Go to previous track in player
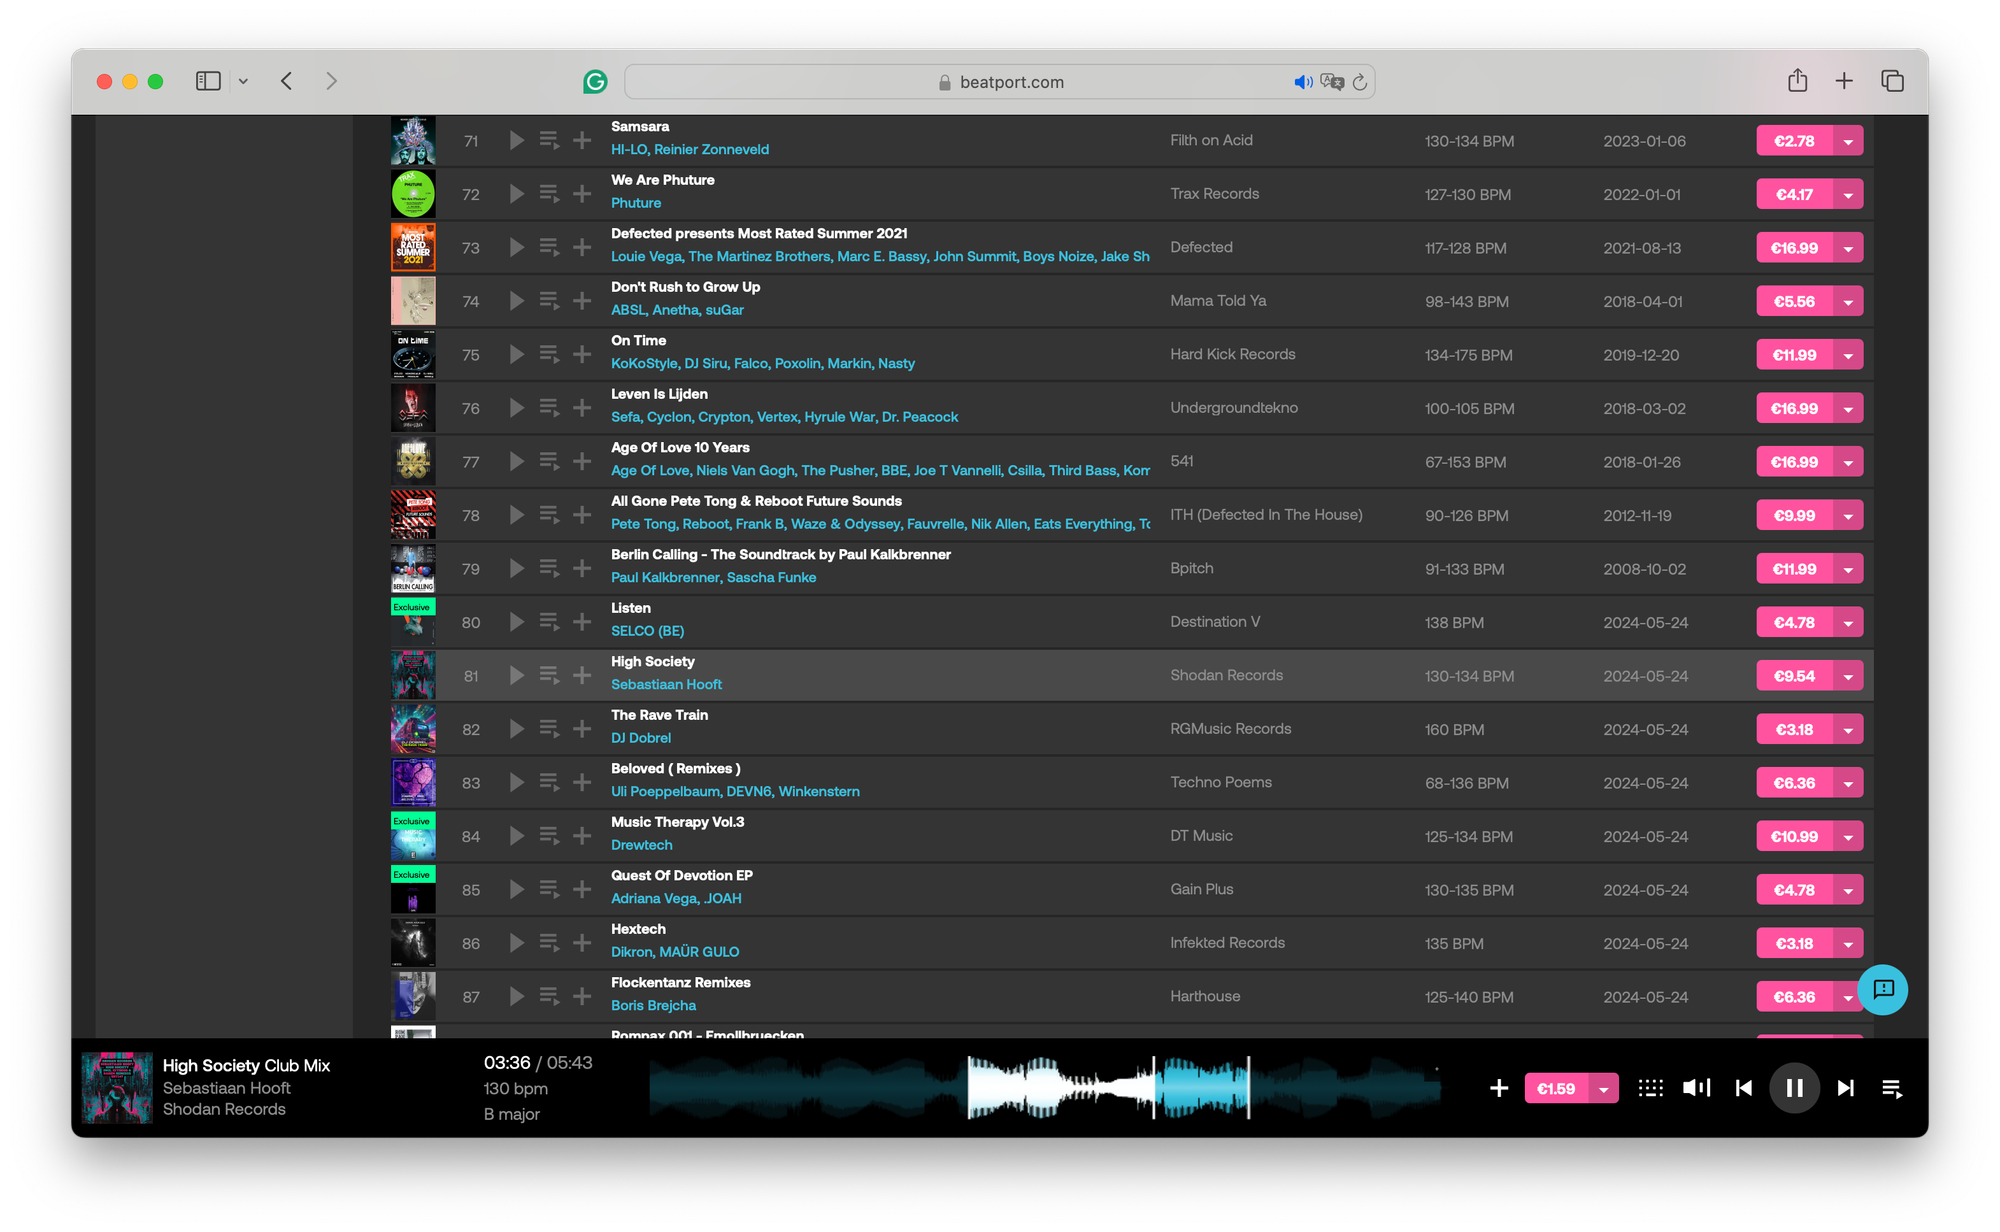 [1744, 1088]
